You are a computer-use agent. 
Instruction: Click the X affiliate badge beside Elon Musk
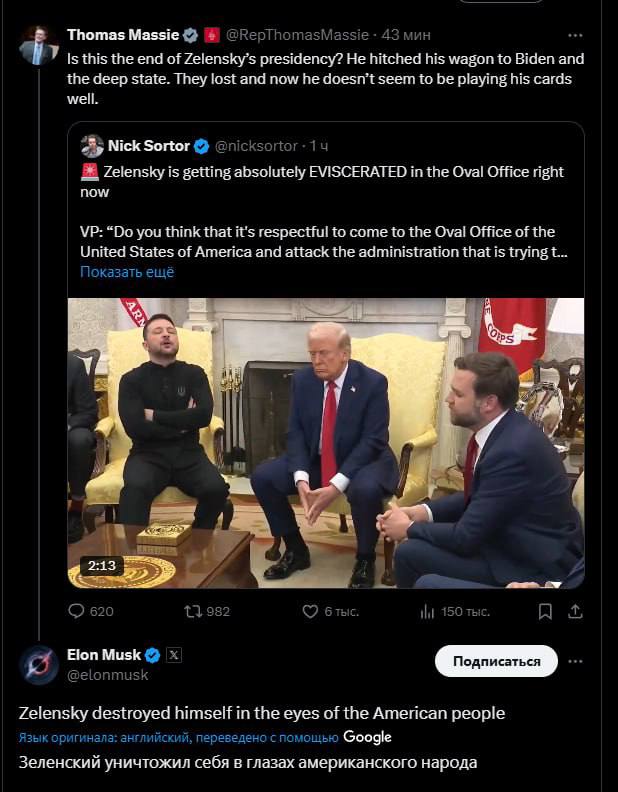(x=174, y=655)
